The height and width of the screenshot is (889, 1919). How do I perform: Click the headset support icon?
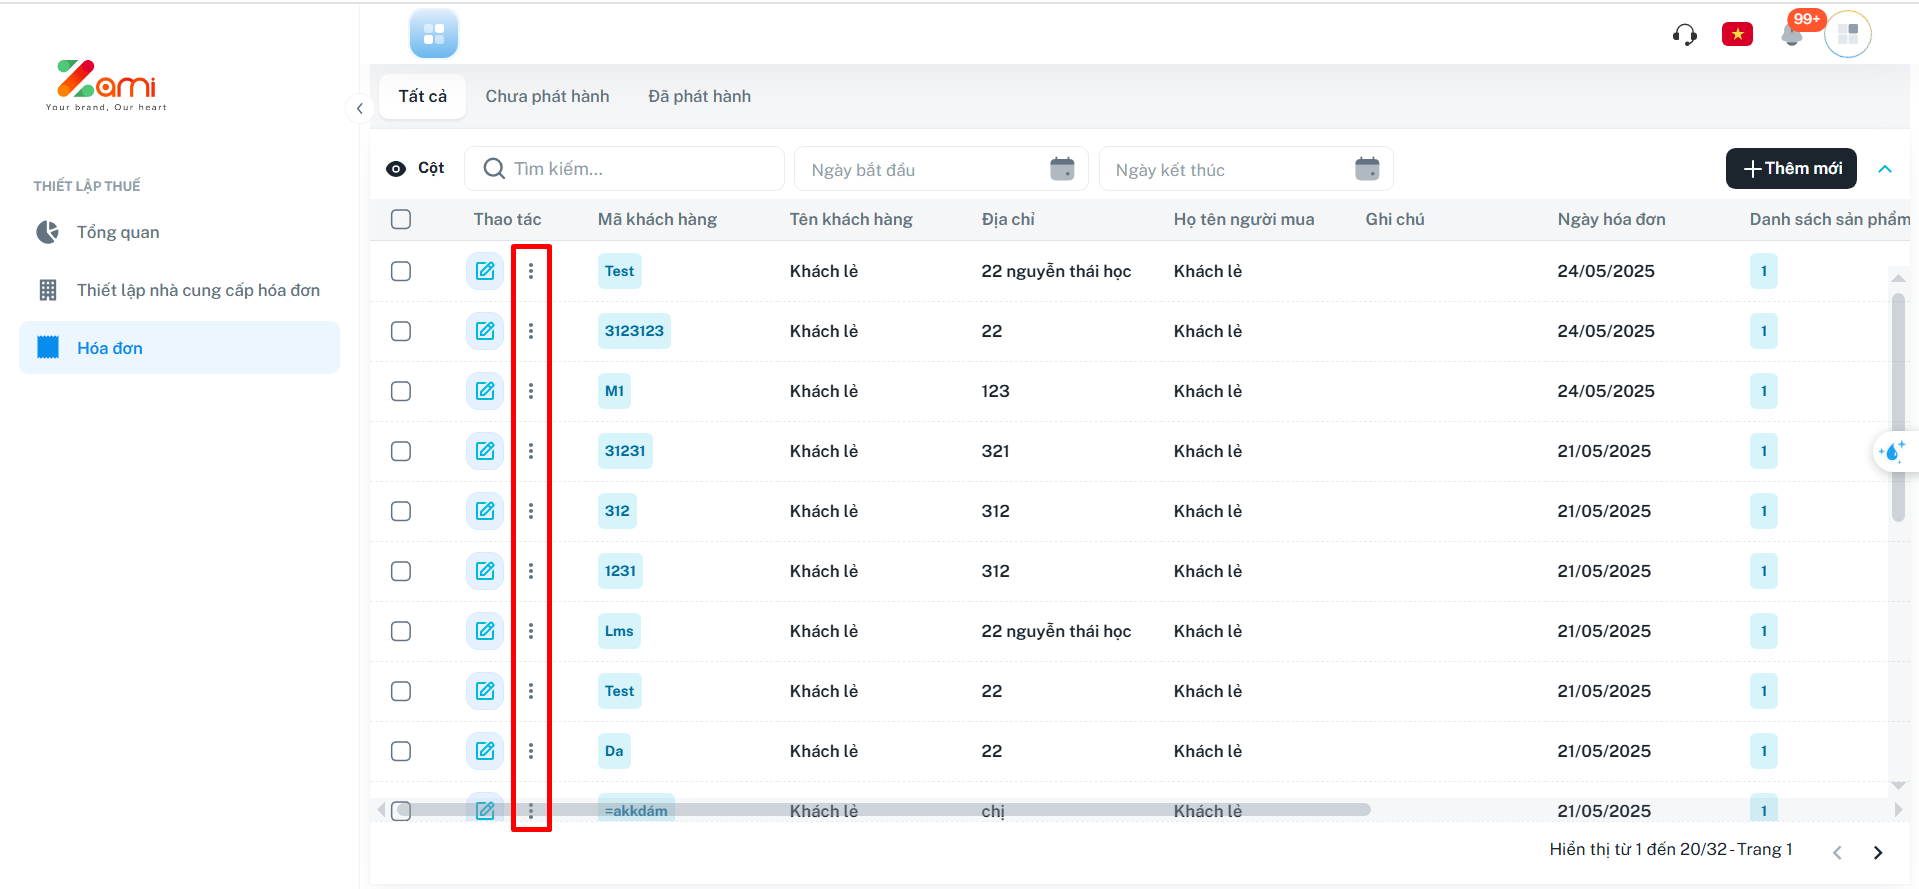[x=1684, y=35]
